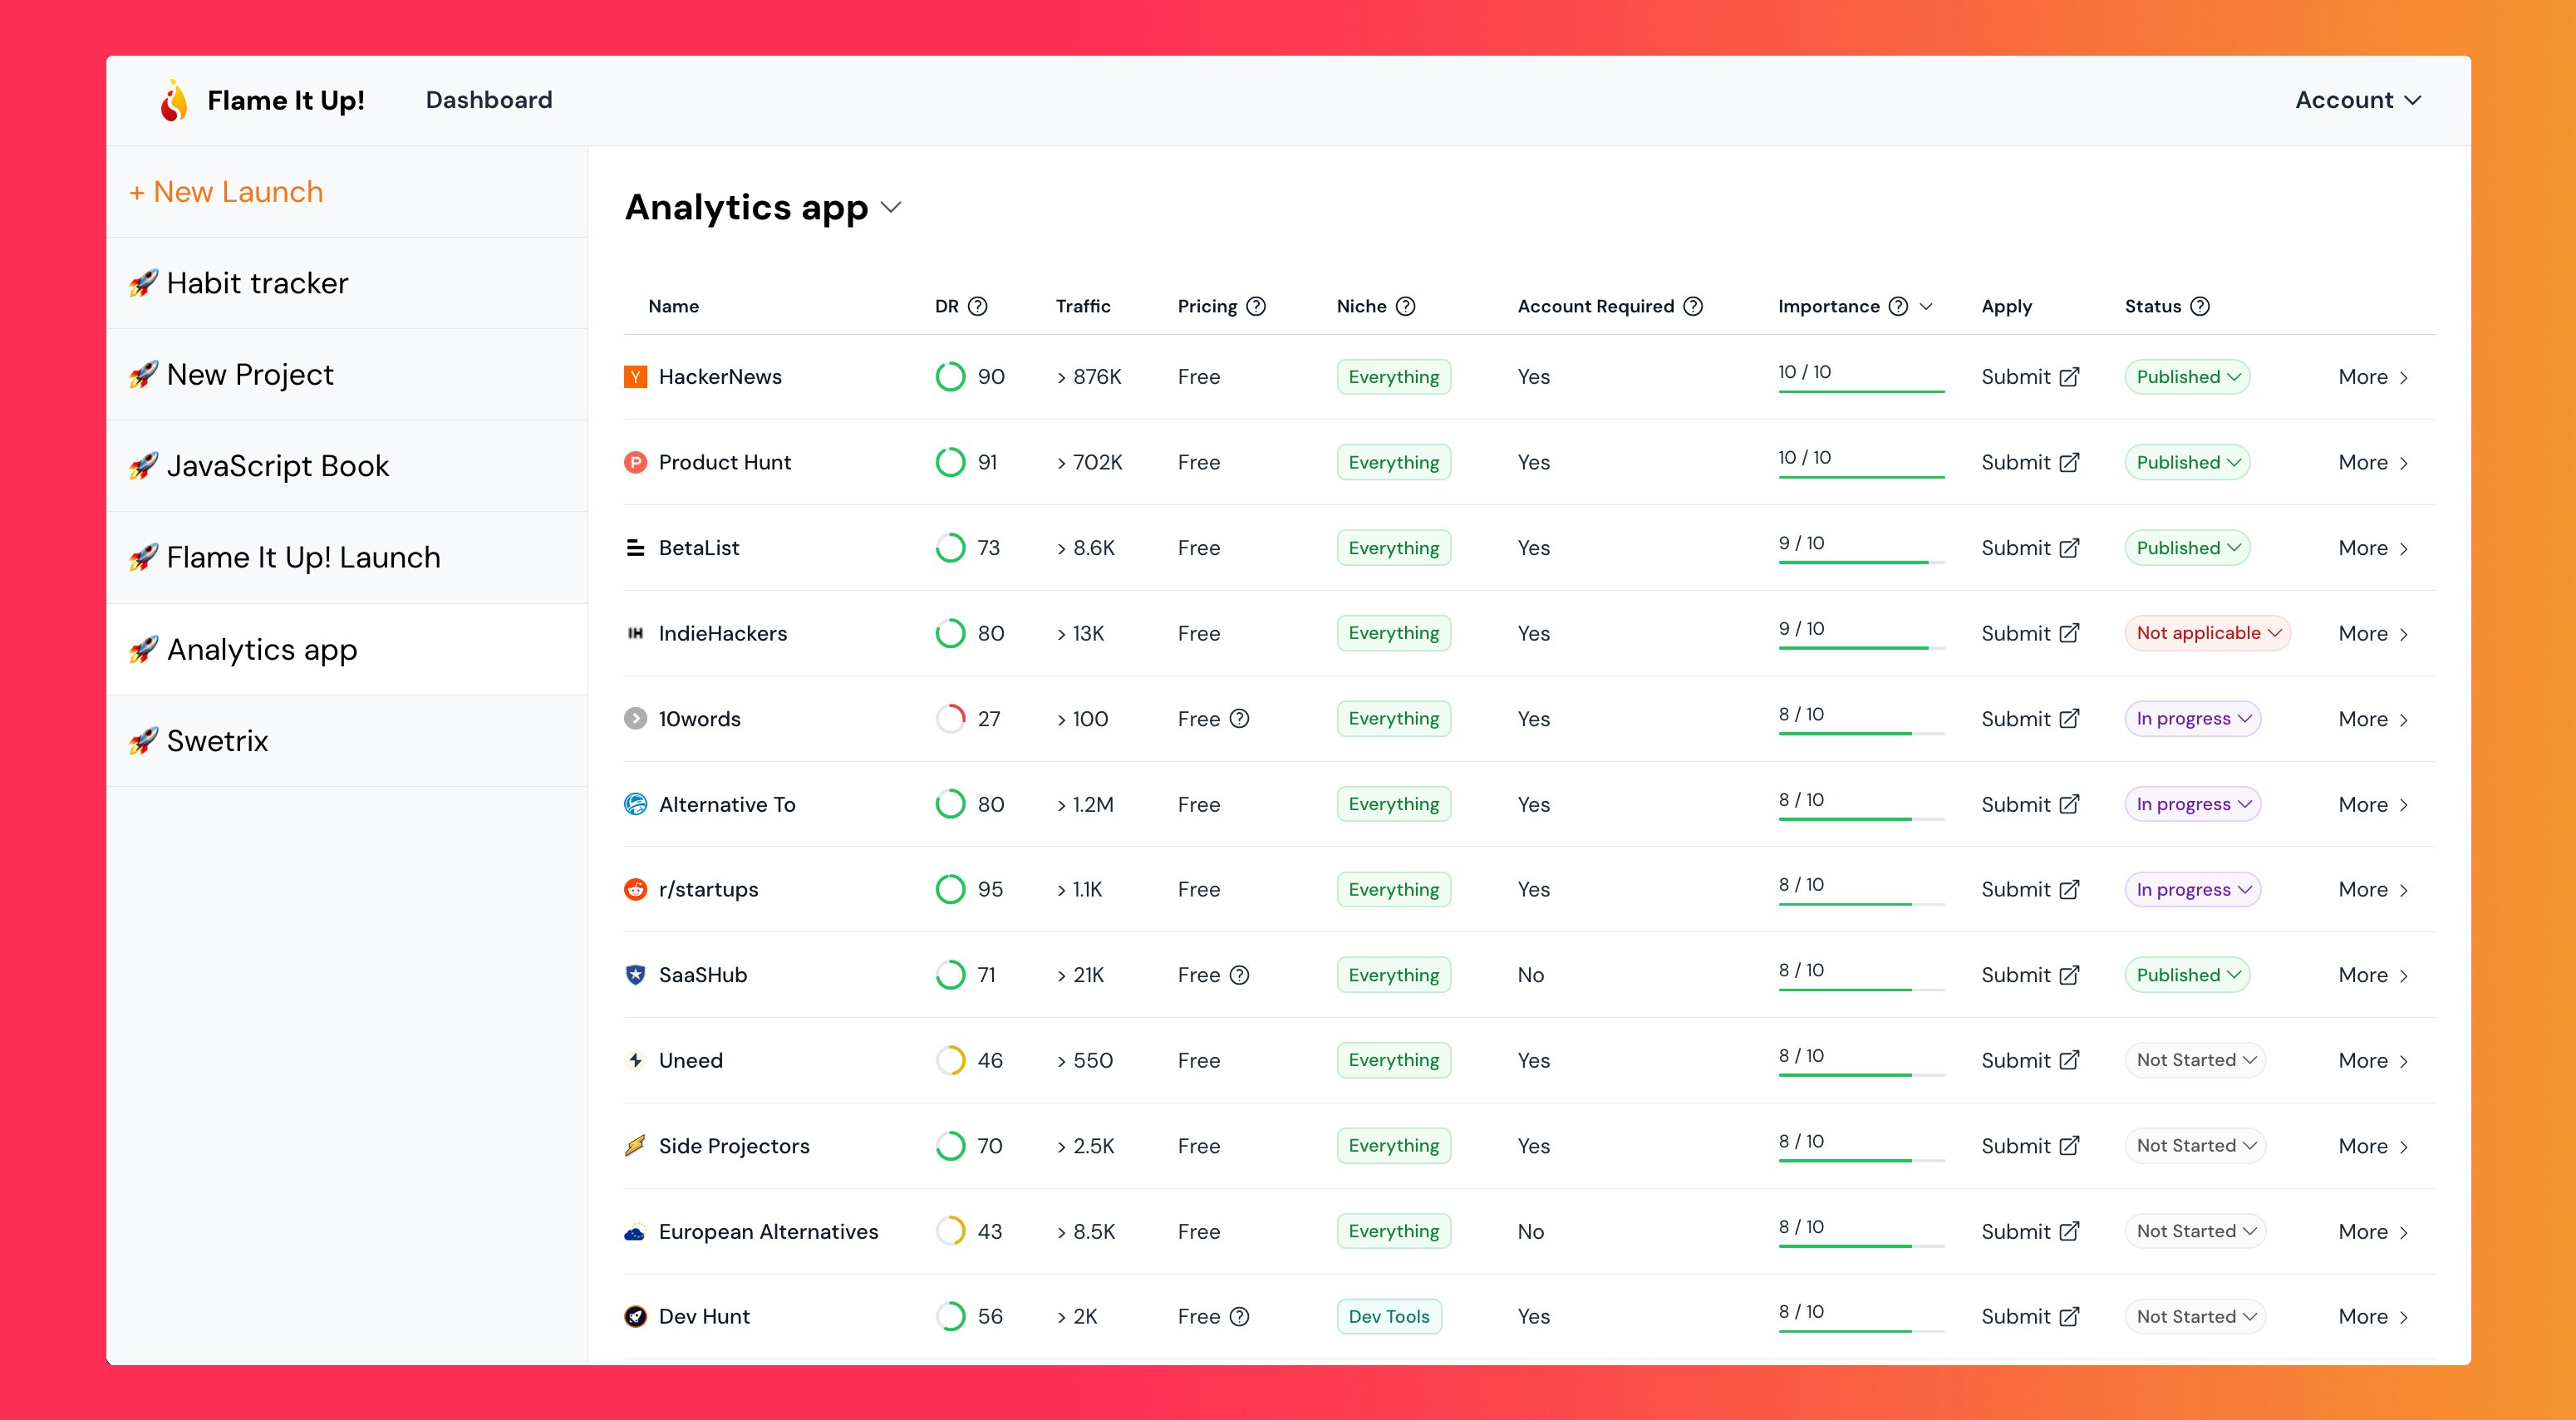This screenshot has width=2576, height=1420.
Task: Open 10words In progress status dropdown
Action: pos(2192,718)
